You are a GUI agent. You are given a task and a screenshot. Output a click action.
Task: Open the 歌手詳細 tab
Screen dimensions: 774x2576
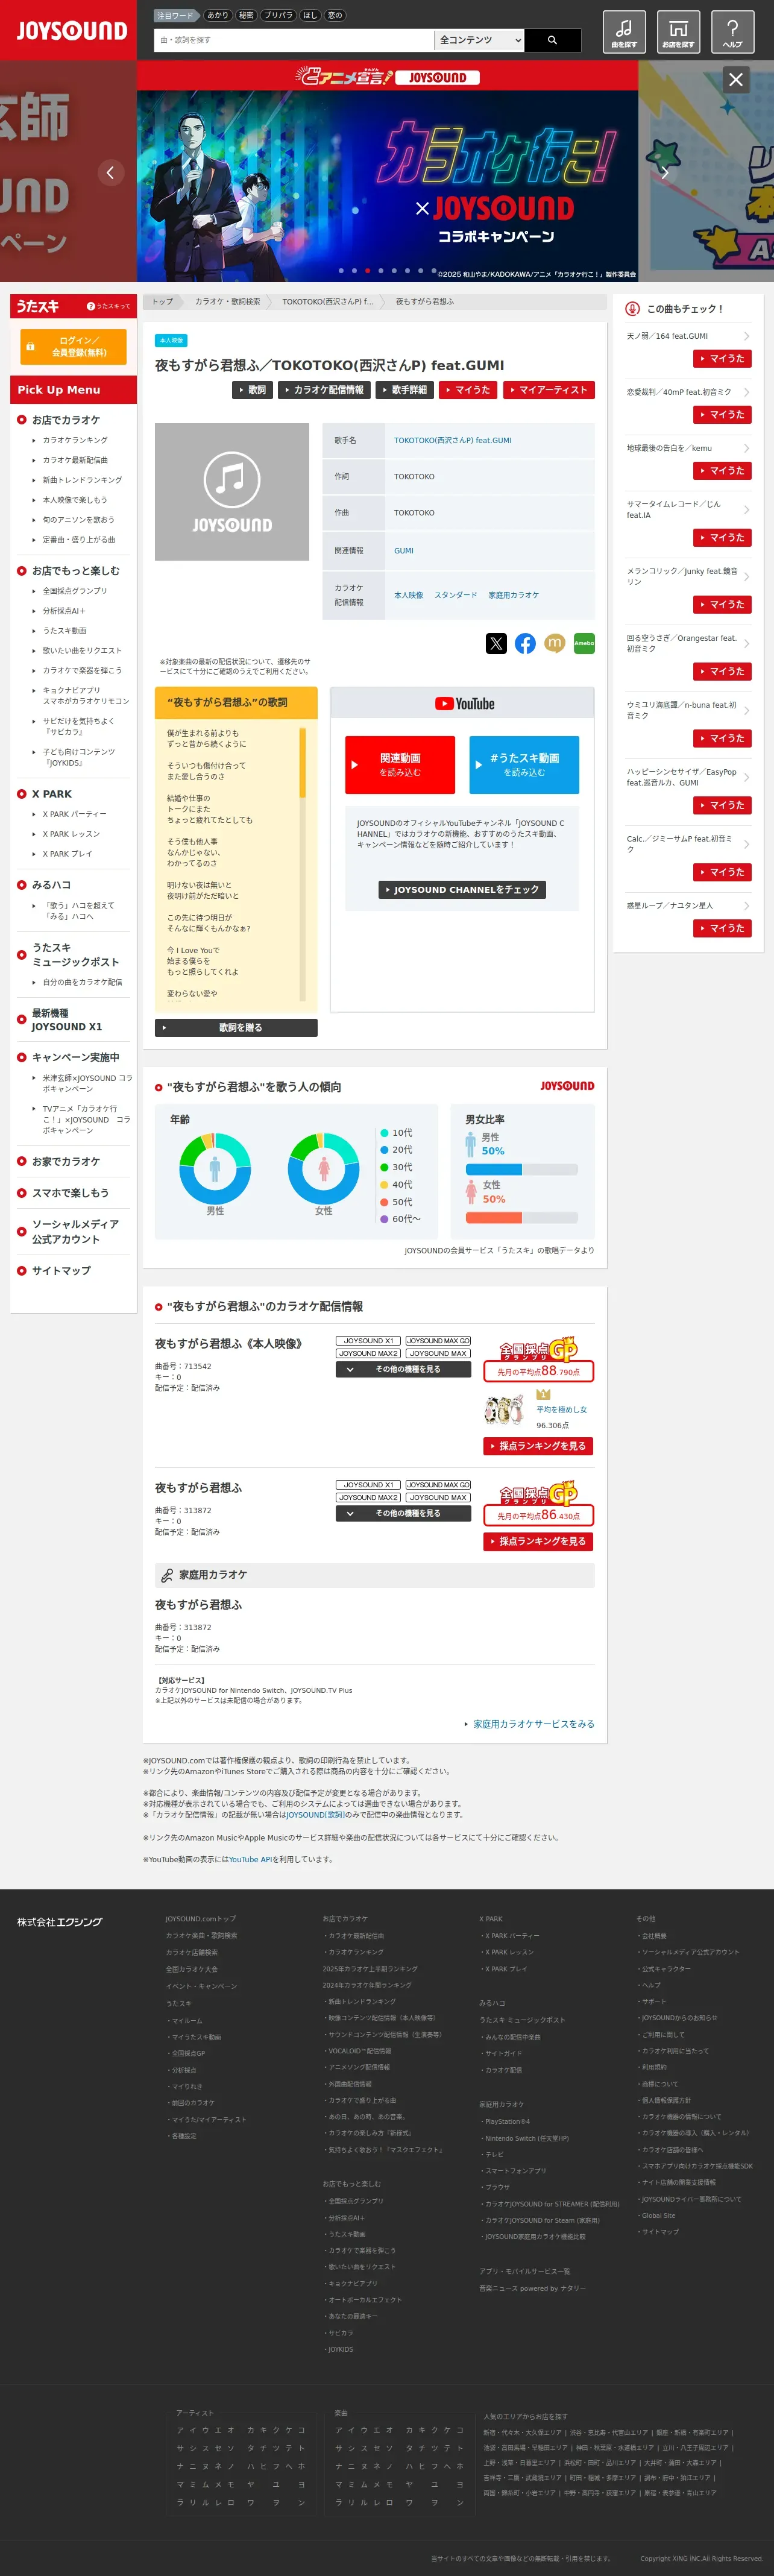click(x=404, y=390)
